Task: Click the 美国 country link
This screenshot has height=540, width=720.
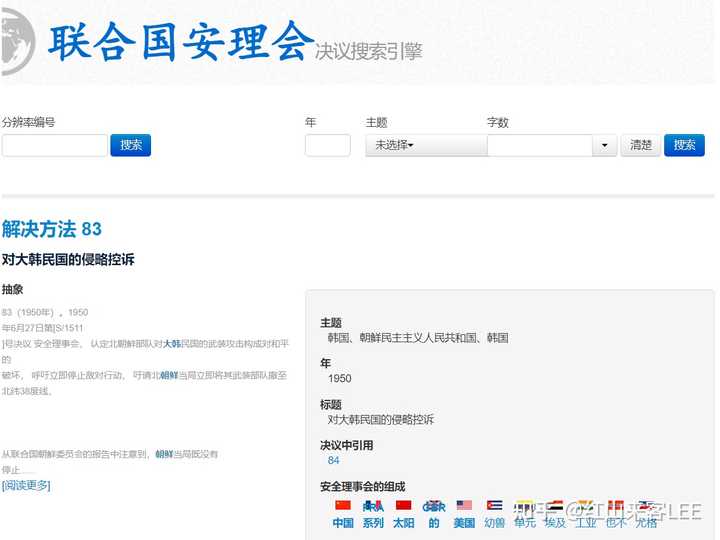Action: pyautogui.click(x=464, y=523)
